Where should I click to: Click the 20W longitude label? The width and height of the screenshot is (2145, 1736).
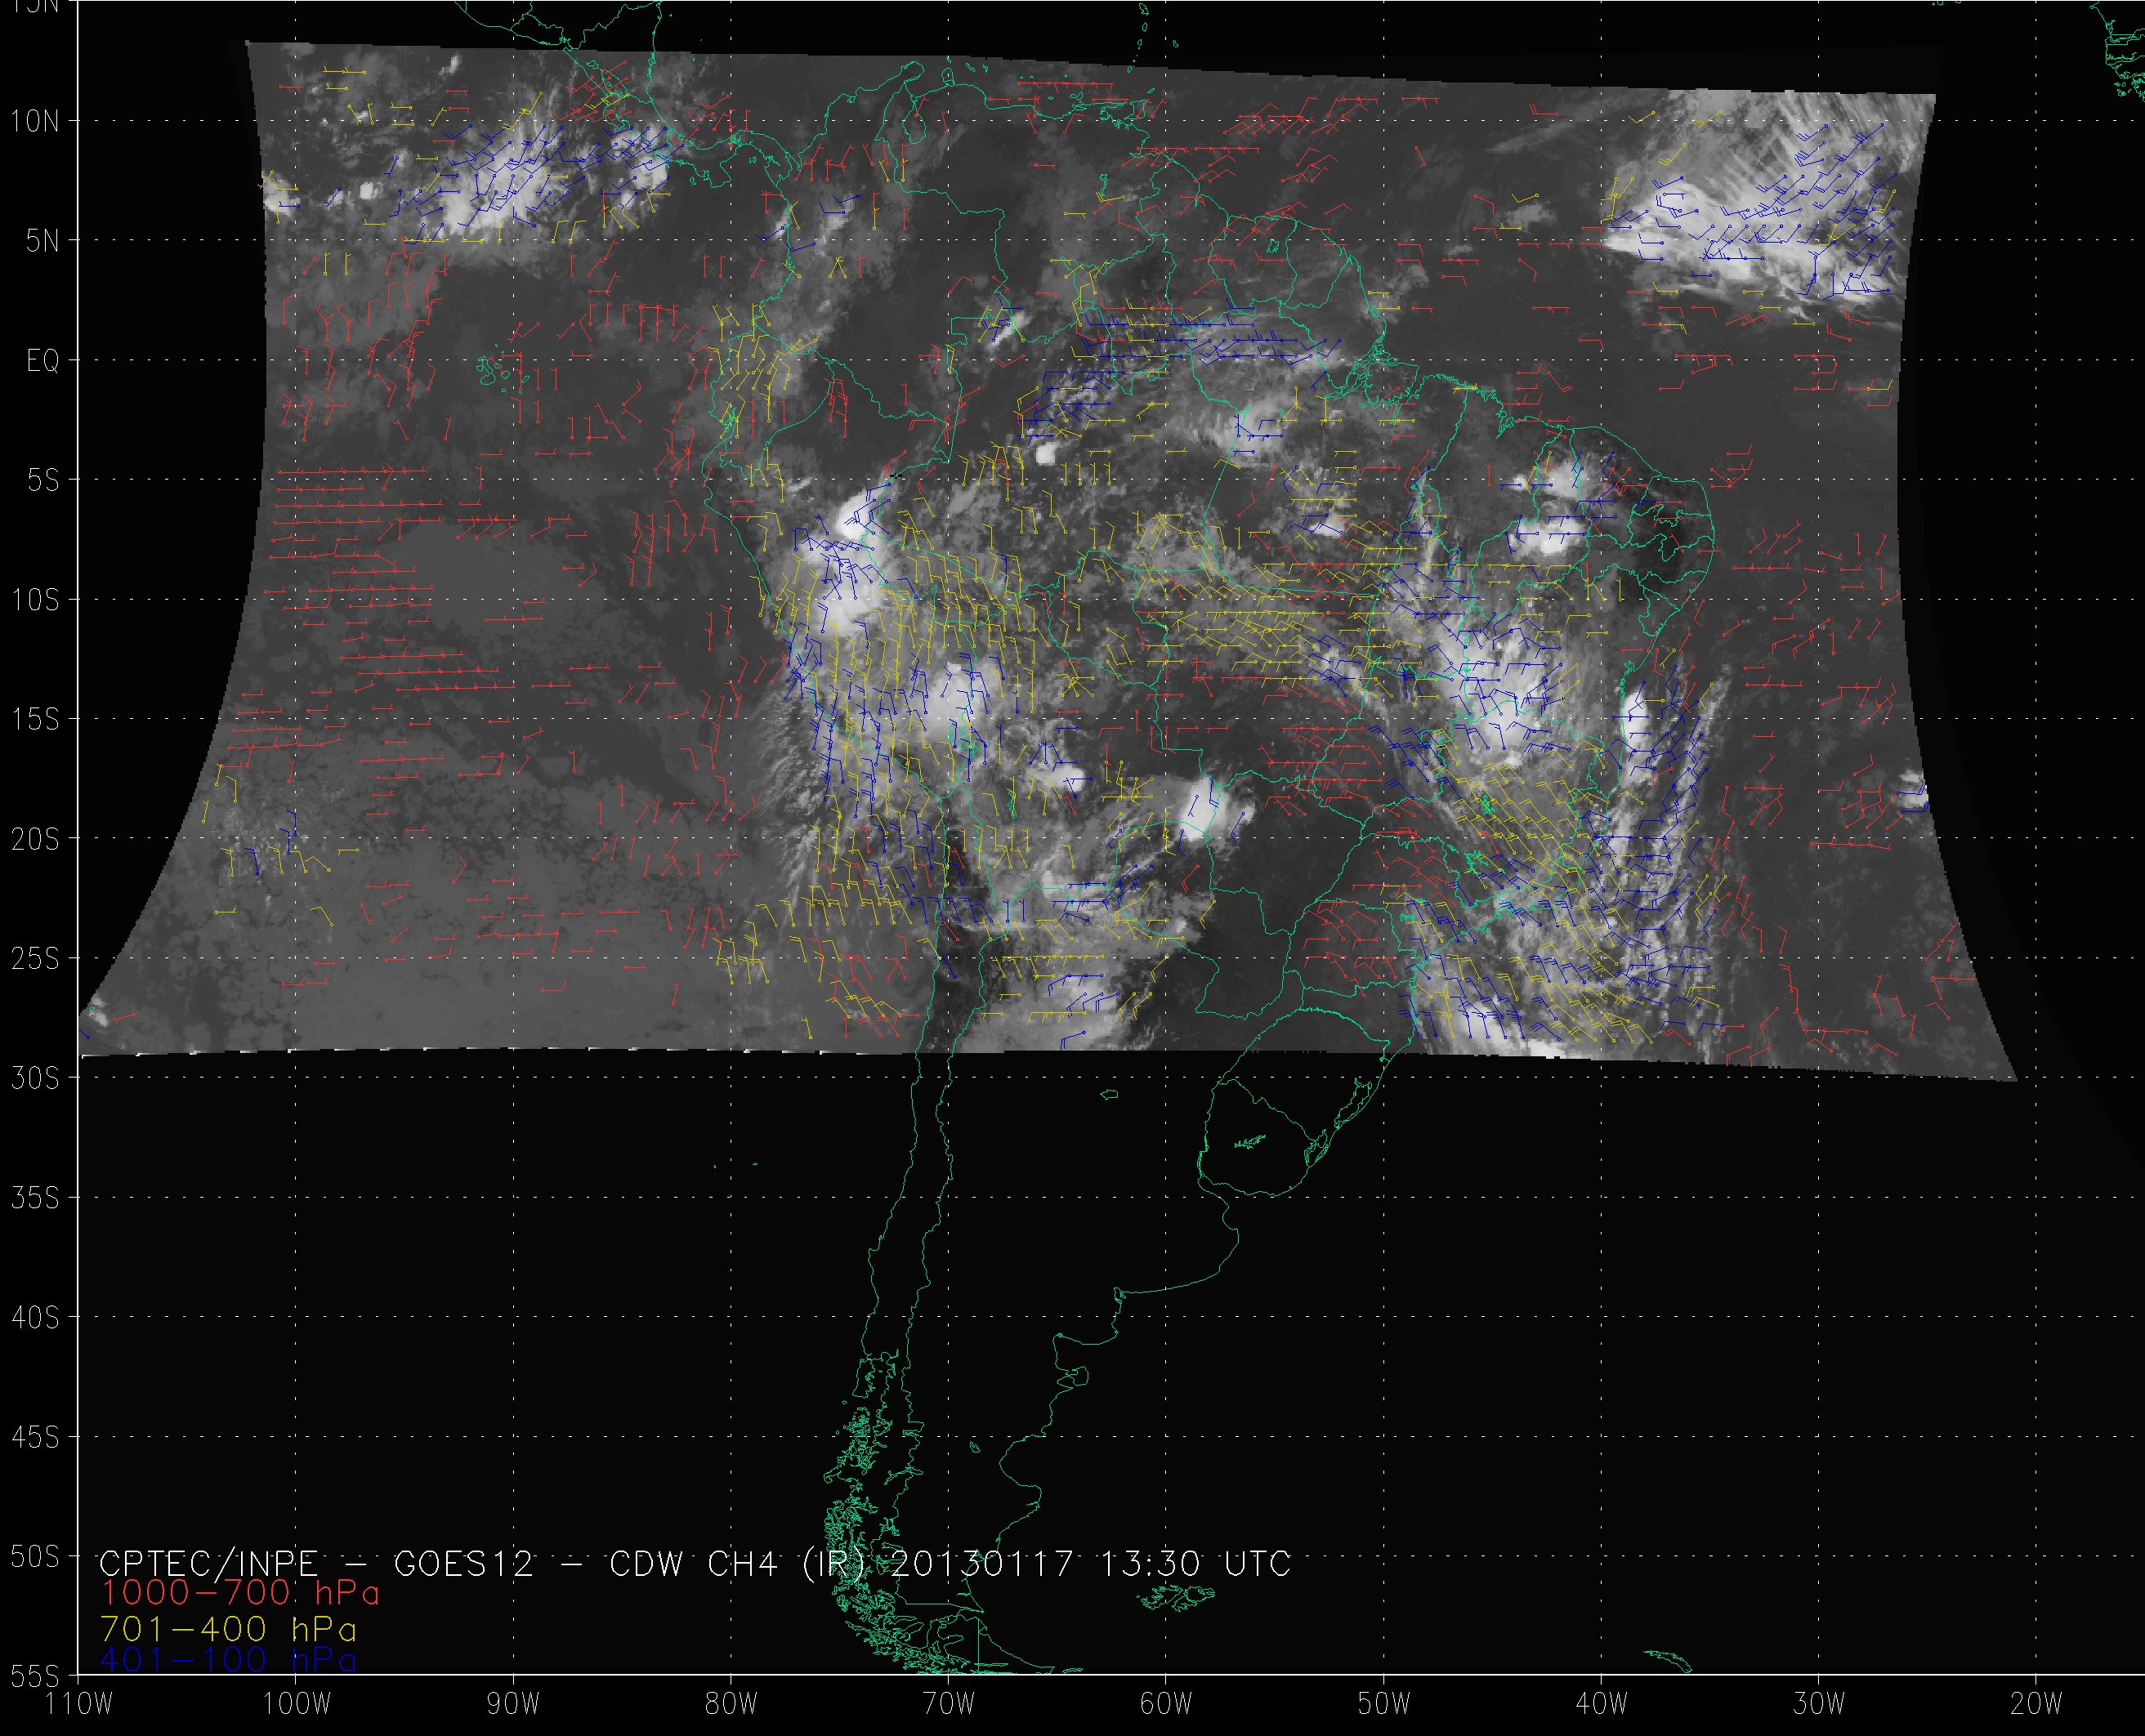pyautogui.click(x=2036, y=1705)
